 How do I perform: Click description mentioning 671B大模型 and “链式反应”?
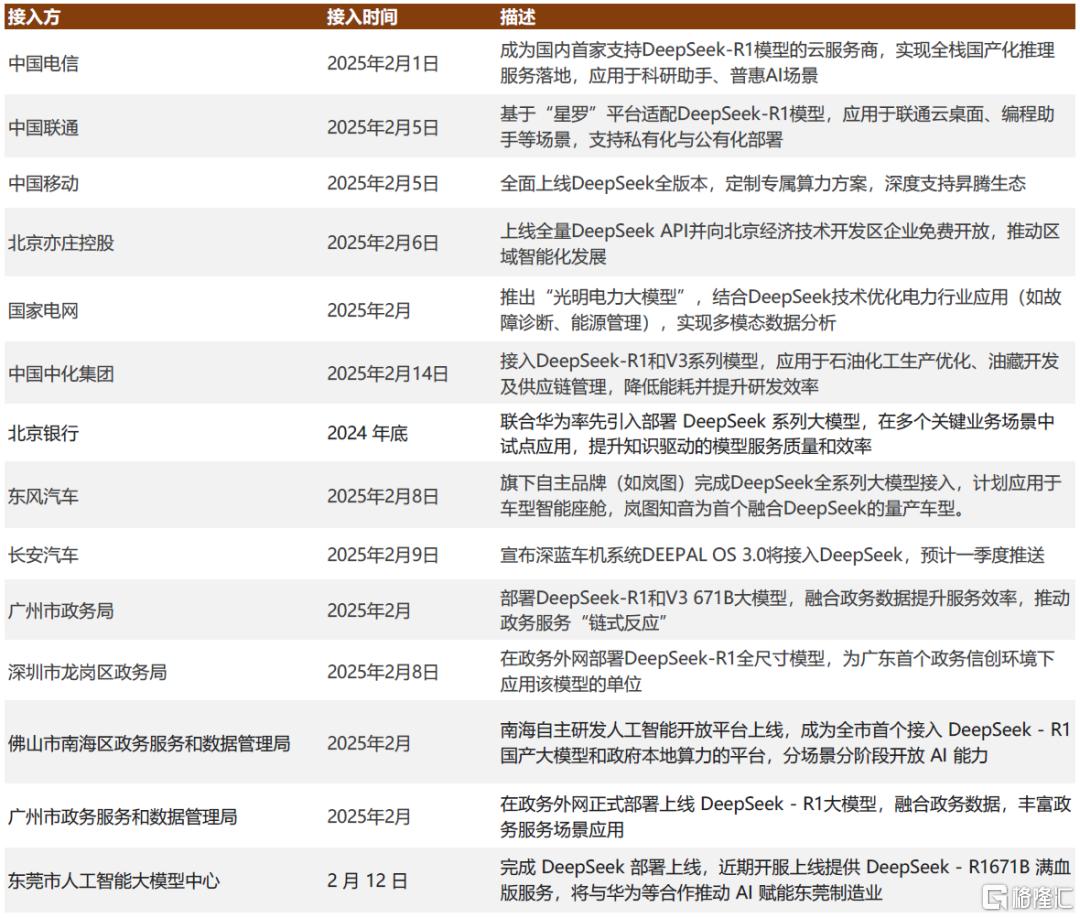[x=786, y=610]
